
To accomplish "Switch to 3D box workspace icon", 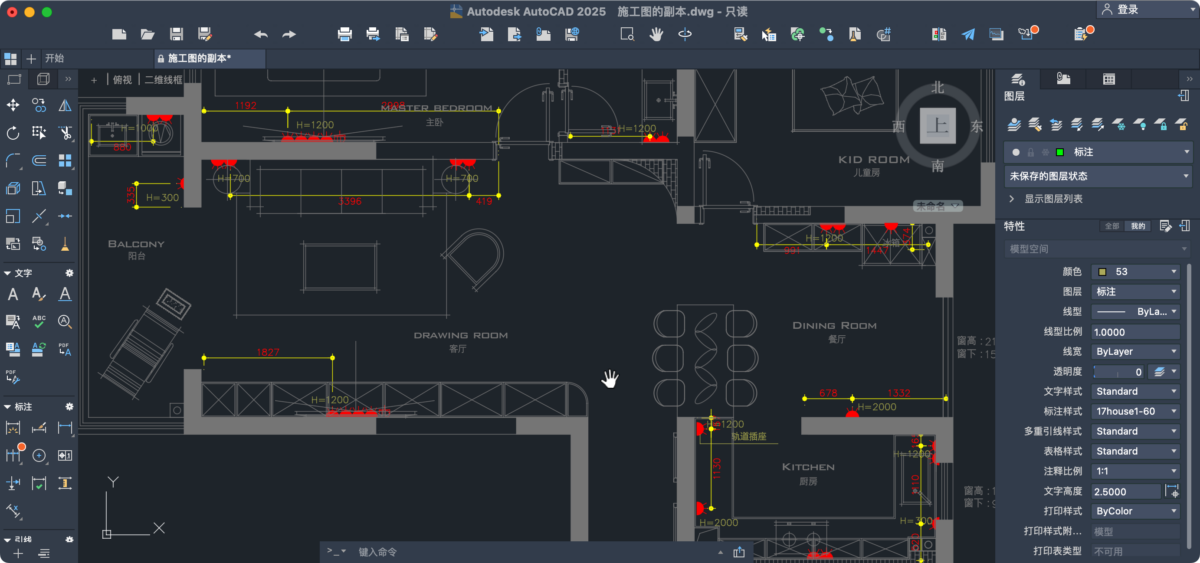I will pos(42,79).
